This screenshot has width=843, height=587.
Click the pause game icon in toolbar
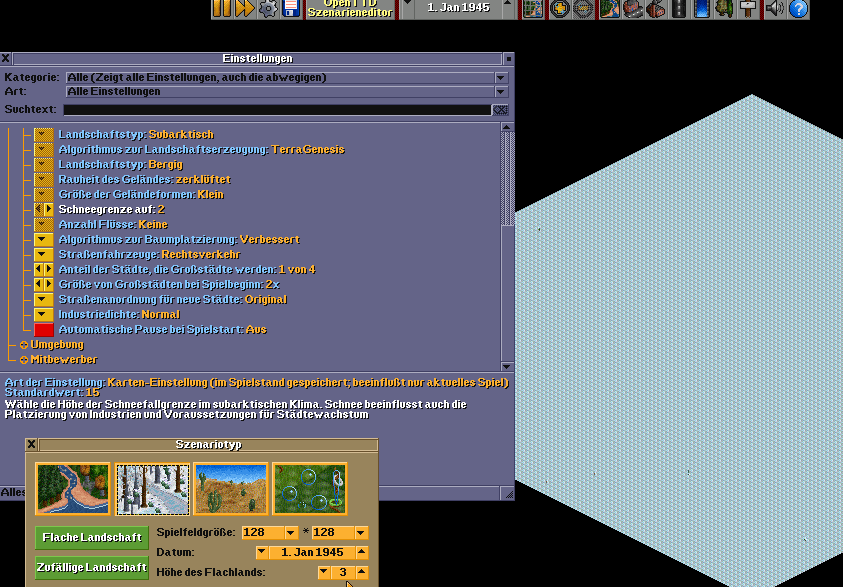click(222, 9)
